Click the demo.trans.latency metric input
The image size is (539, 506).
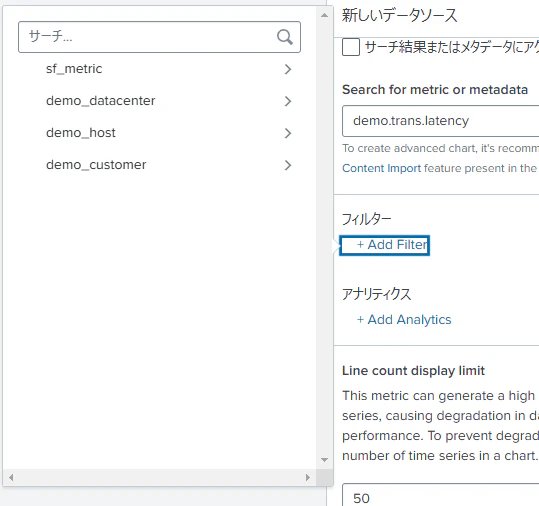(441, 121)
